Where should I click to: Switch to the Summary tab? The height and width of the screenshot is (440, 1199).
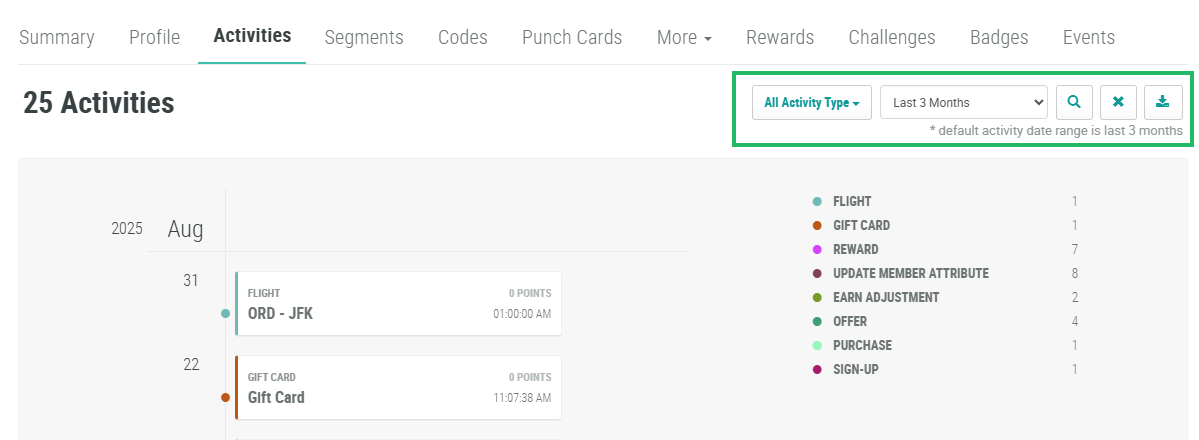(57, 38)
